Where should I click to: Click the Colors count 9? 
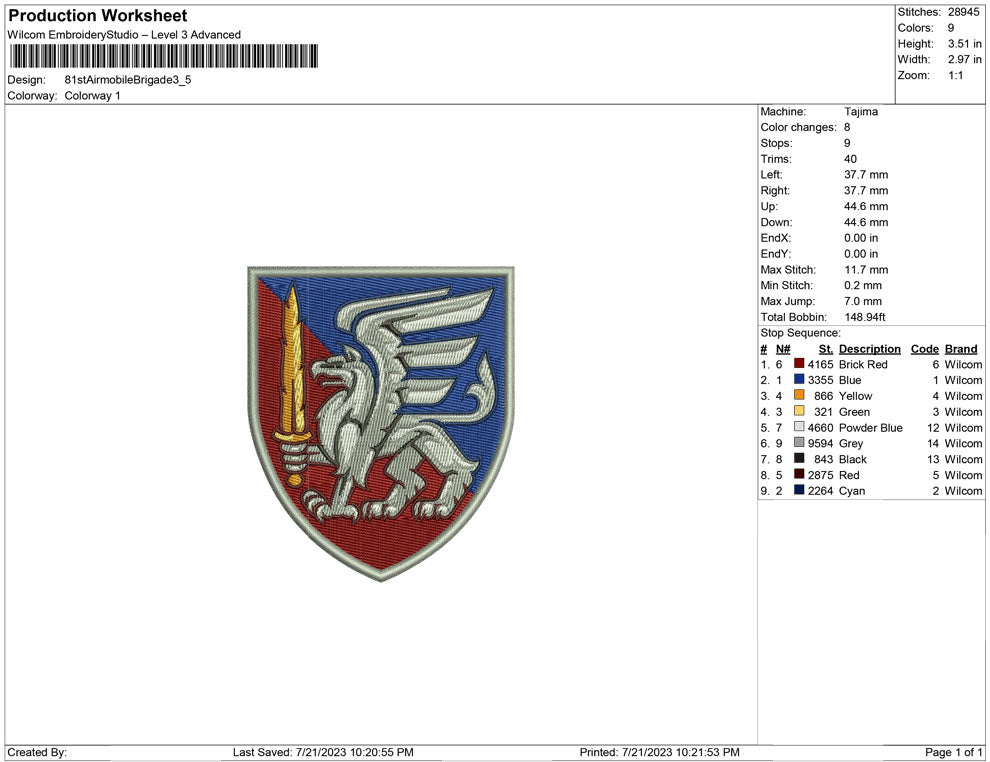(951, 28)
